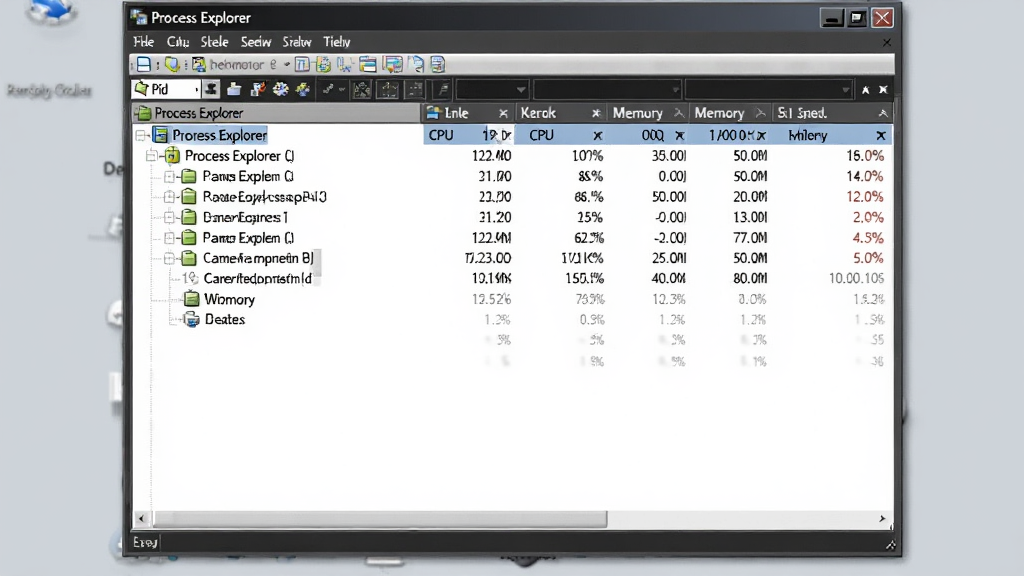Expand the Camefampnefin BJ node
The height and width of the screenshot is (576, 1024).
click(169, 258)
